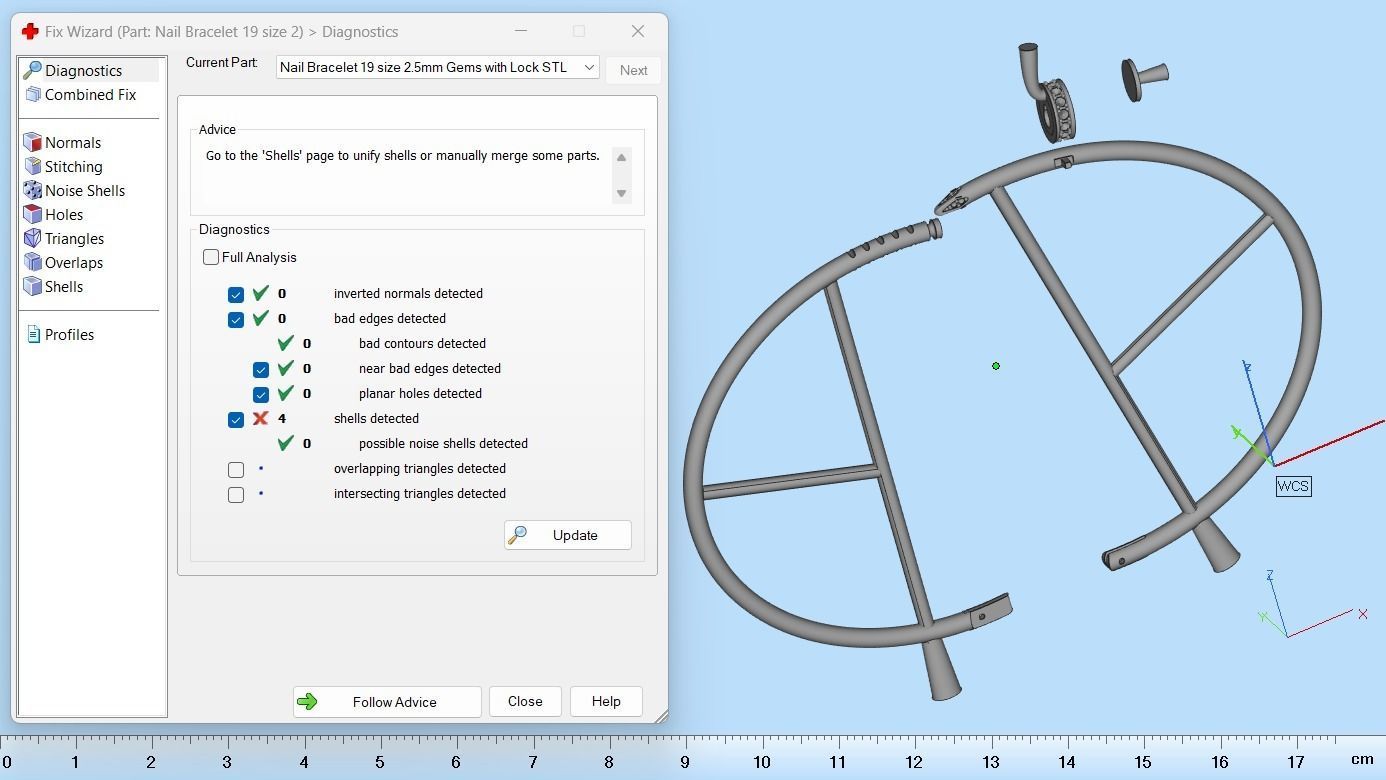Screen dimensions: 1386x780
Task: Close the Fix Wizard window
Action: tap(638, 31)
